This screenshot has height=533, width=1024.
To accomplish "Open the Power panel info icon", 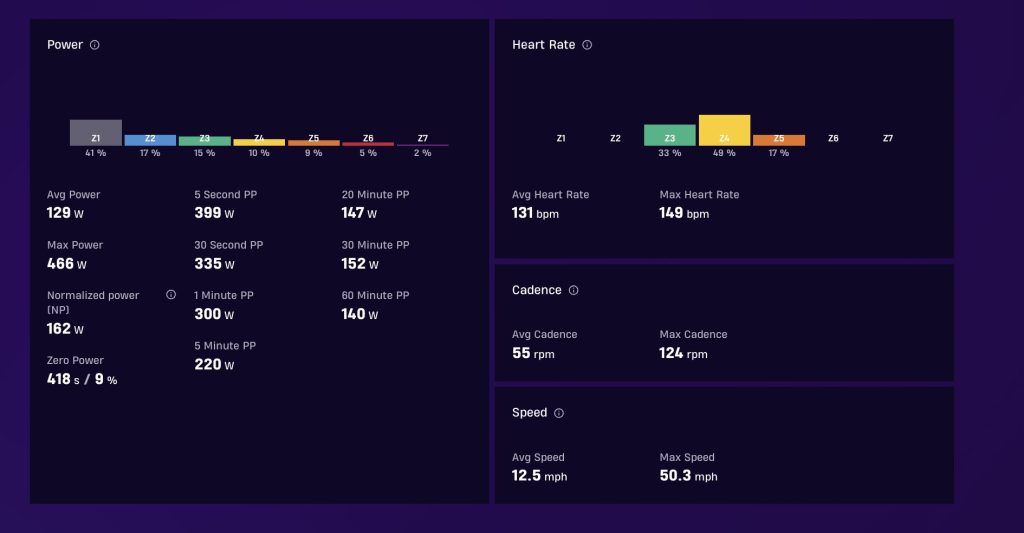I will click(95, 45).
